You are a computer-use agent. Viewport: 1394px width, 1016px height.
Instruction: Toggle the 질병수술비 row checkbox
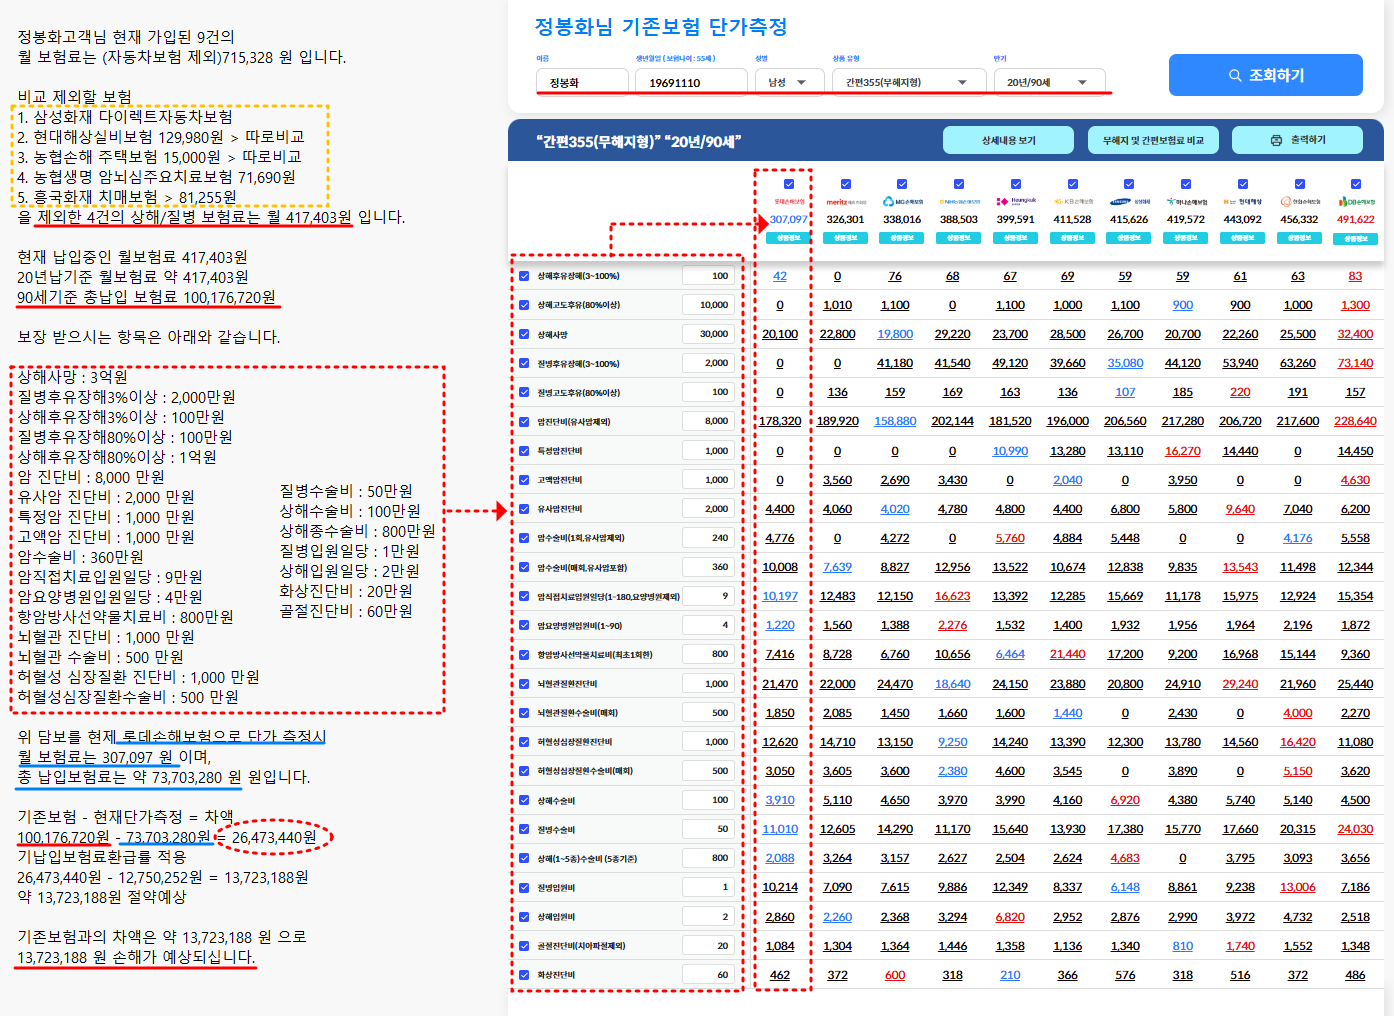[524, 829]
